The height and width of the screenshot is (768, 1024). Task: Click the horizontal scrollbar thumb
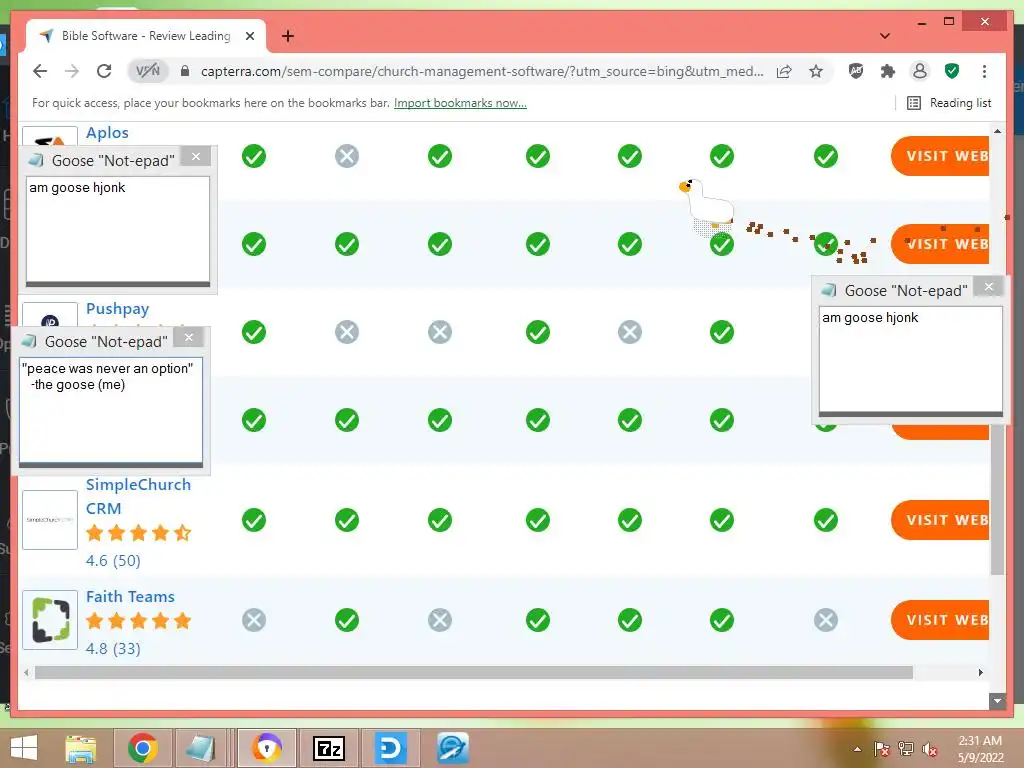tap(473, 673)
